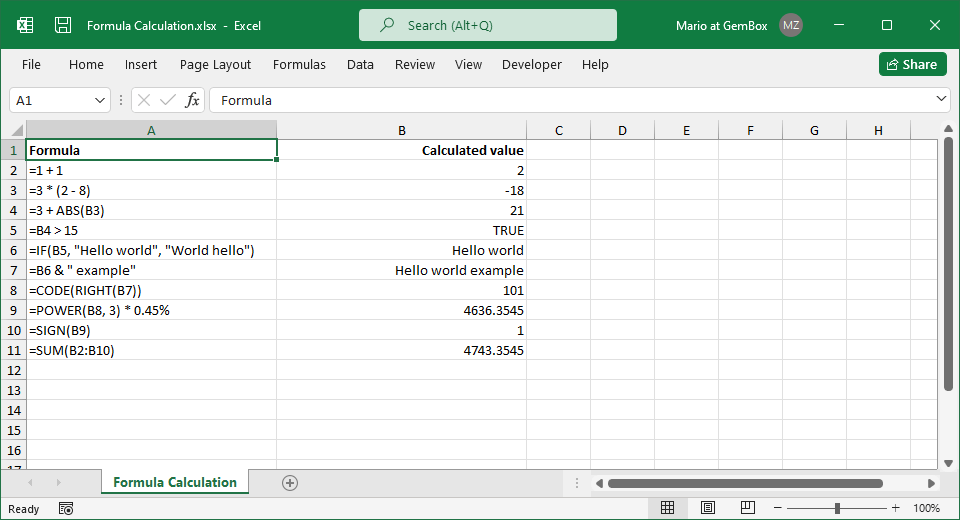The image size is (960, 520).
Task: Click the Insert Function fx icon
Action: 192,100
